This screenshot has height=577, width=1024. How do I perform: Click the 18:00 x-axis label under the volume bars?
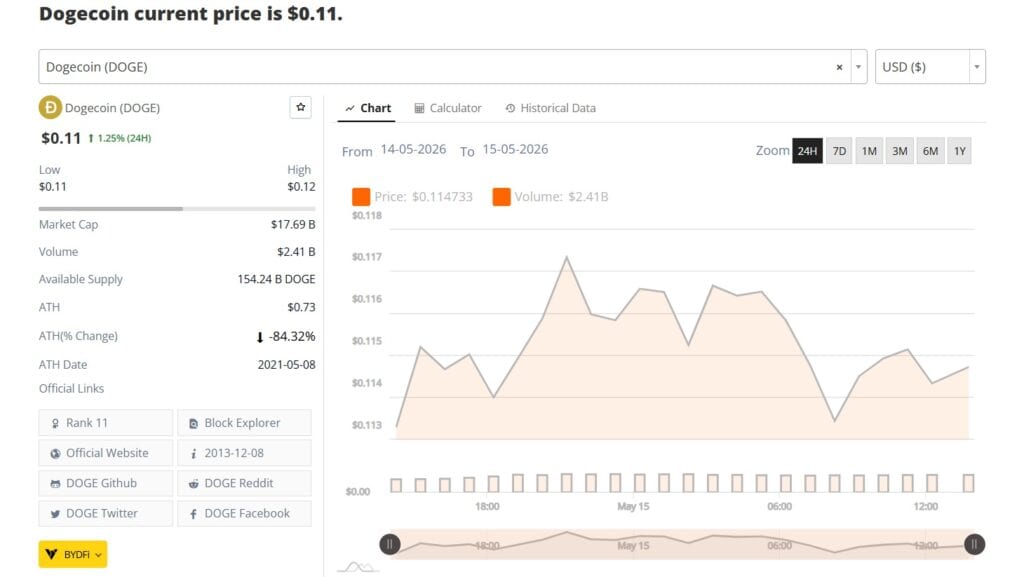pyautogui.click(x=487, y=507)
